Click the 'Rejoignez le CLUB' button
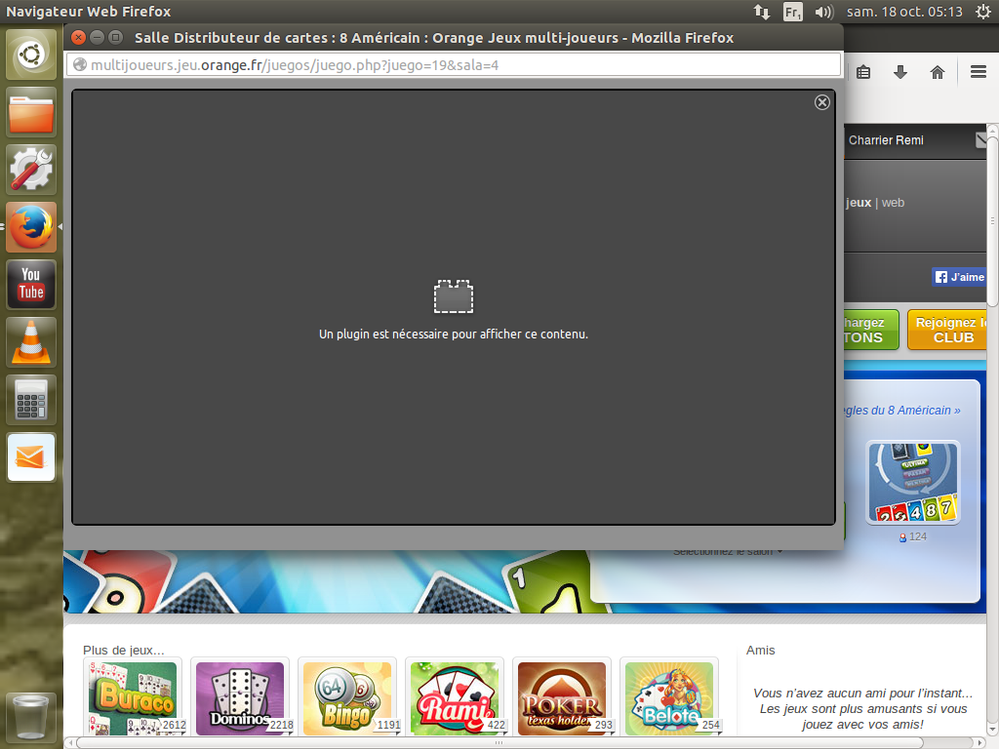 (x=950, y=330)
